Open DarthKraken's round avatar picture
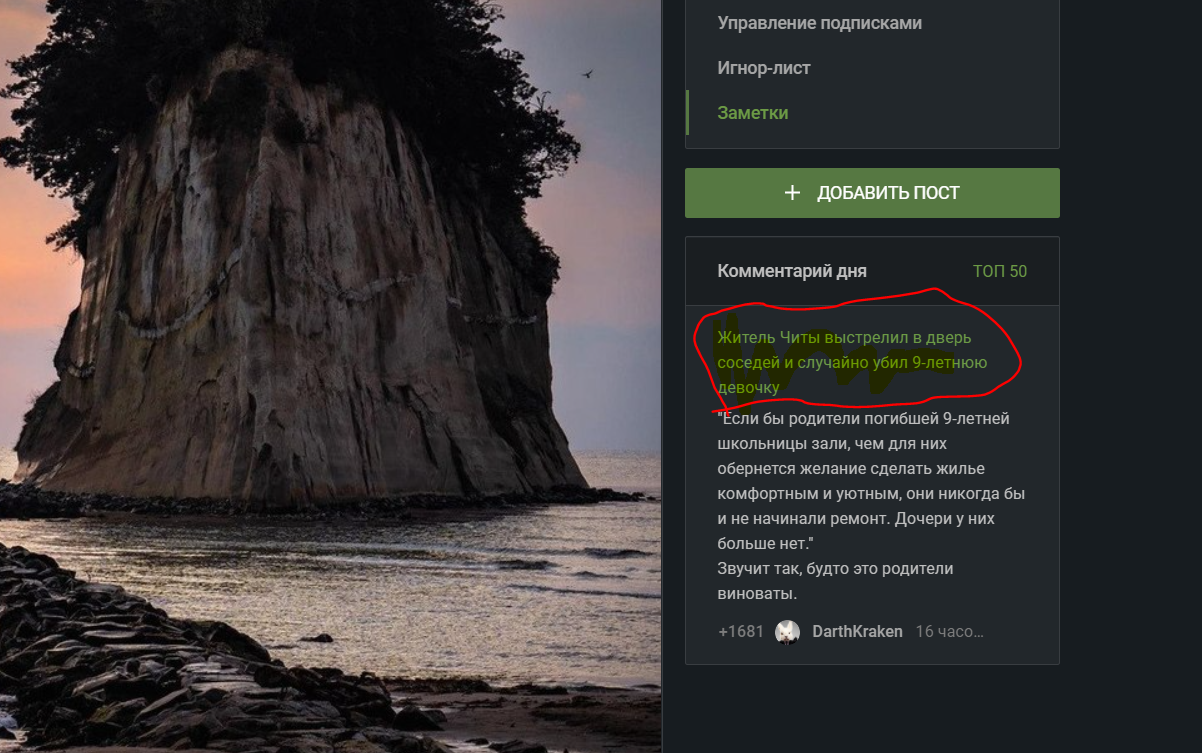The width and height of the screenshot is (1202, 753). 788,632
